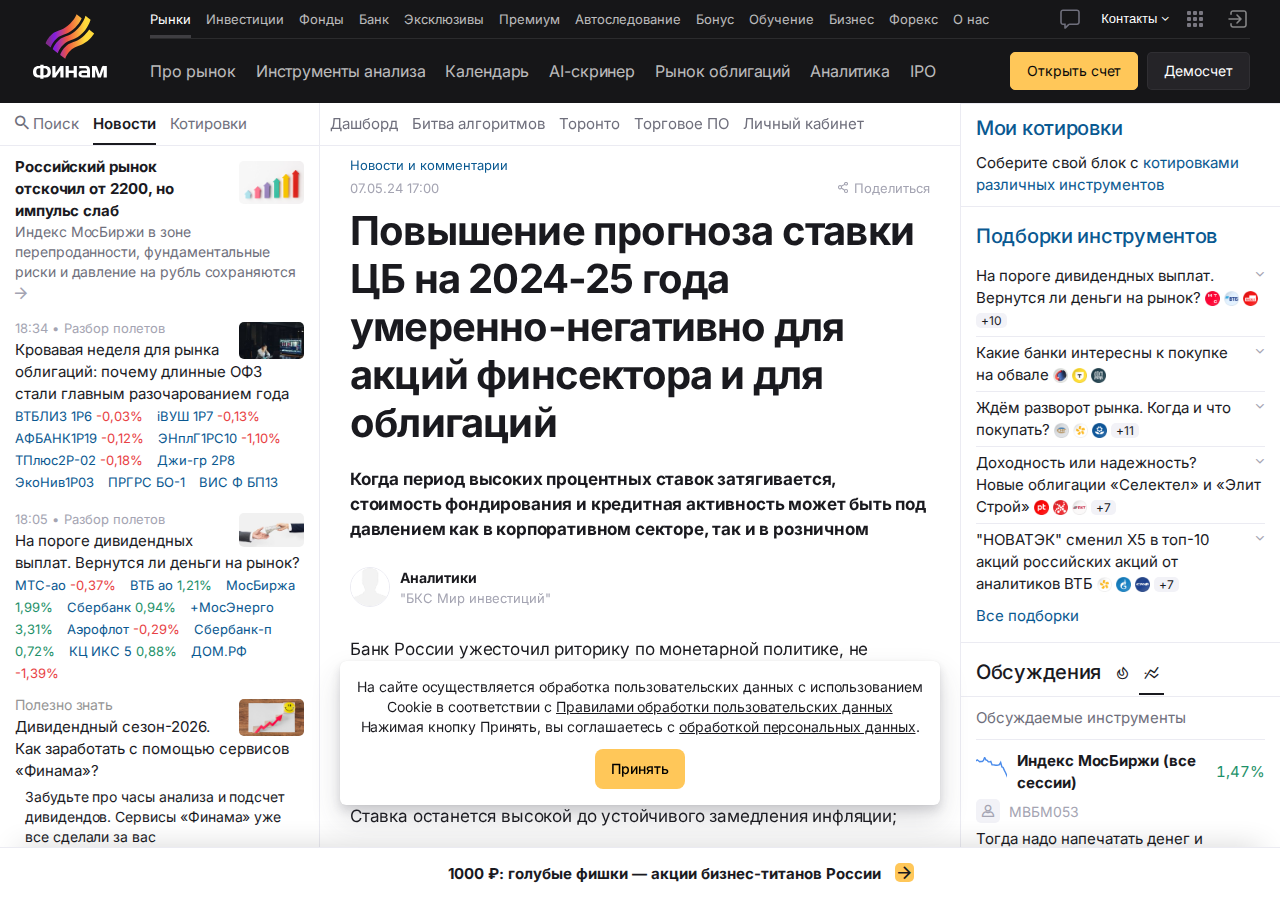Click the МТС-ао ticker
1280x900 pixels.
point(40,585)
